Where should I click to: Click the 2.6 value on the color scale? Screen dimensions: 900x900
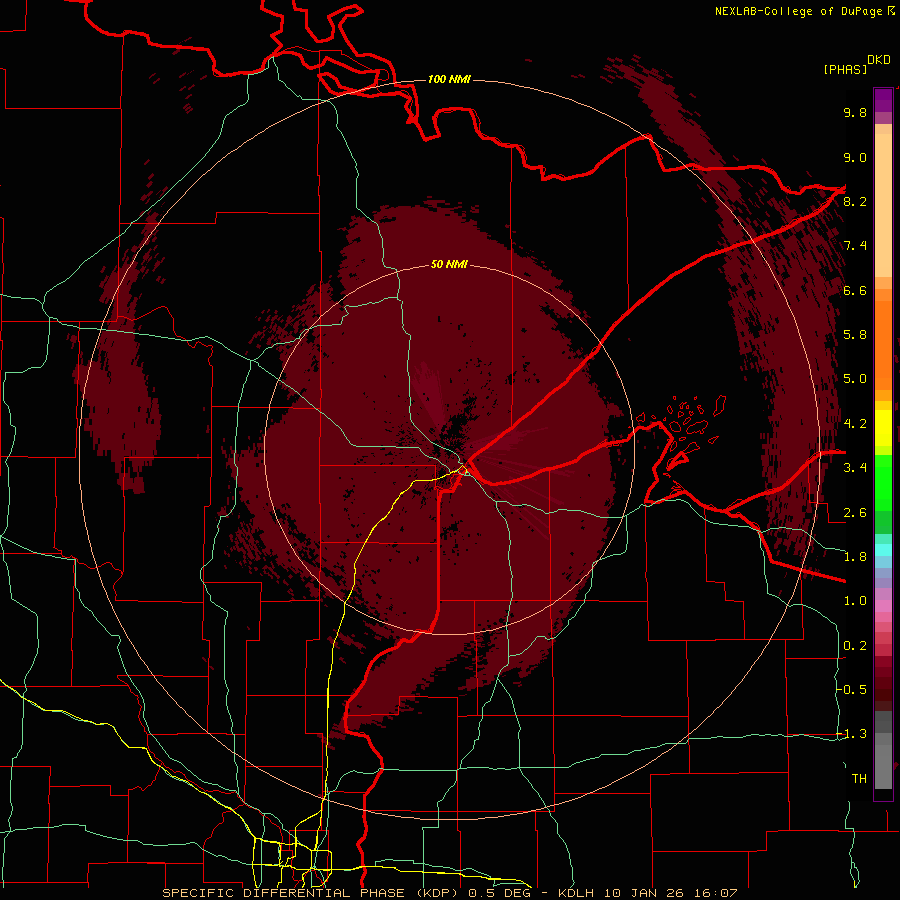855,513
